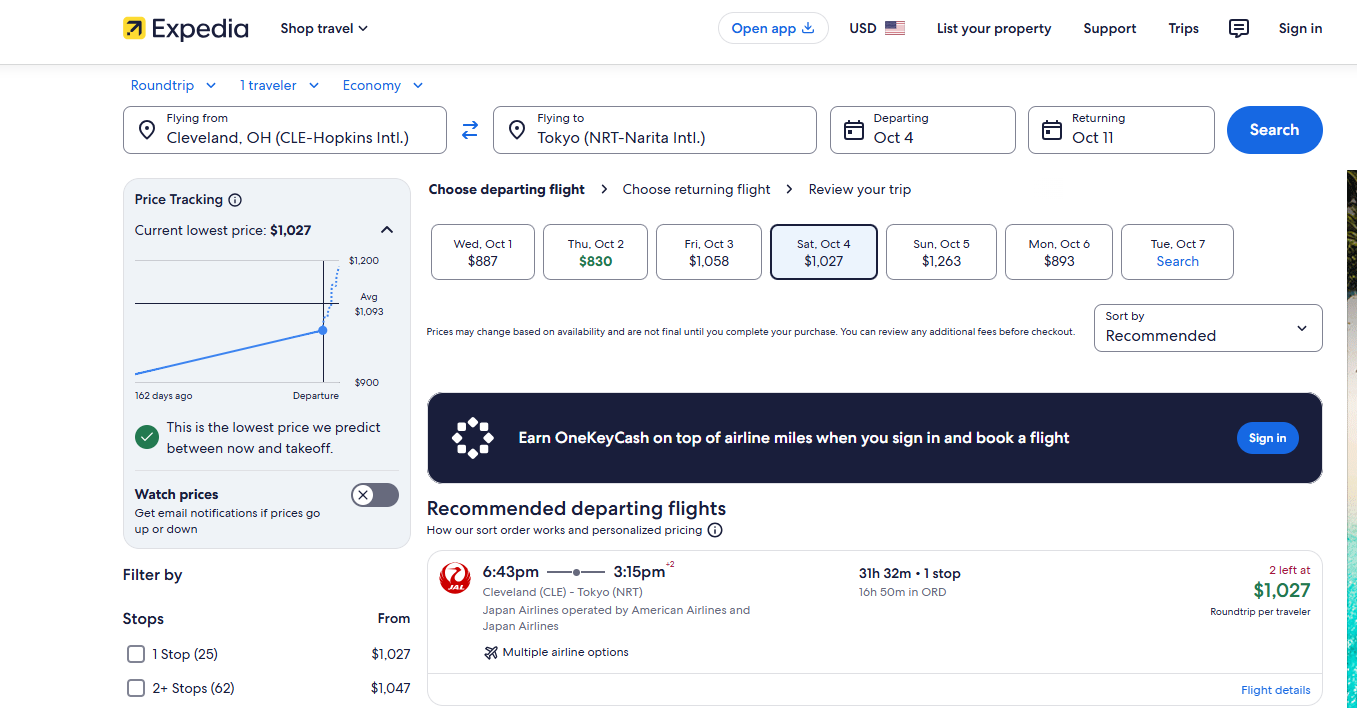Screen dimensions: 1357x708
Task: Open the Roundtrip trip type dropdown
Action: coord(176,85)
